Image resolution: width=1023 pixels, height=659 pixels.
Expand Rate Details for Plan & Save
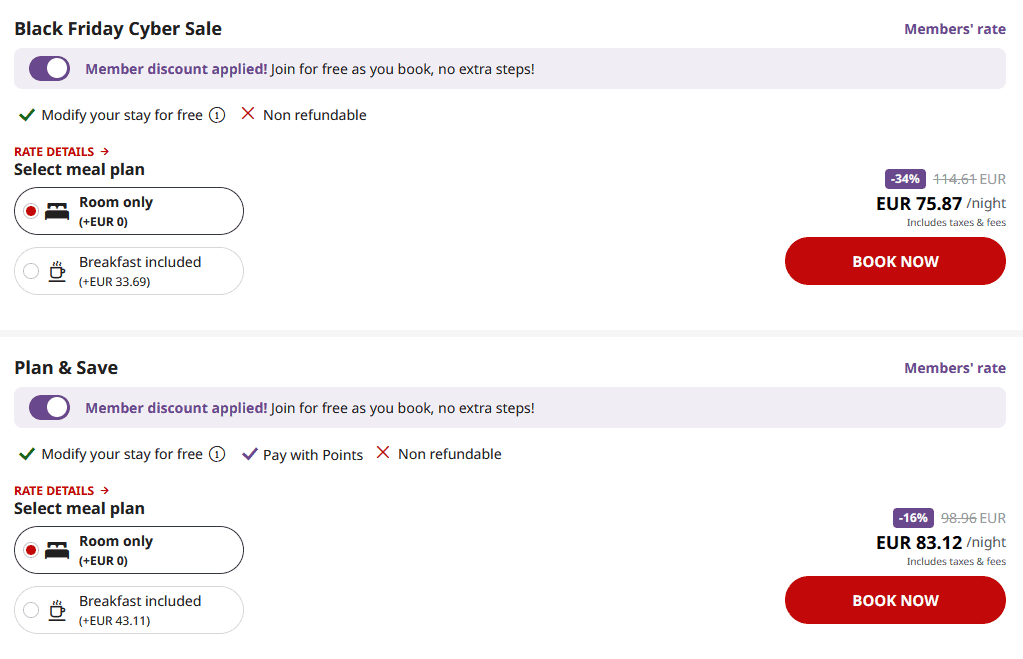point(61,491)
